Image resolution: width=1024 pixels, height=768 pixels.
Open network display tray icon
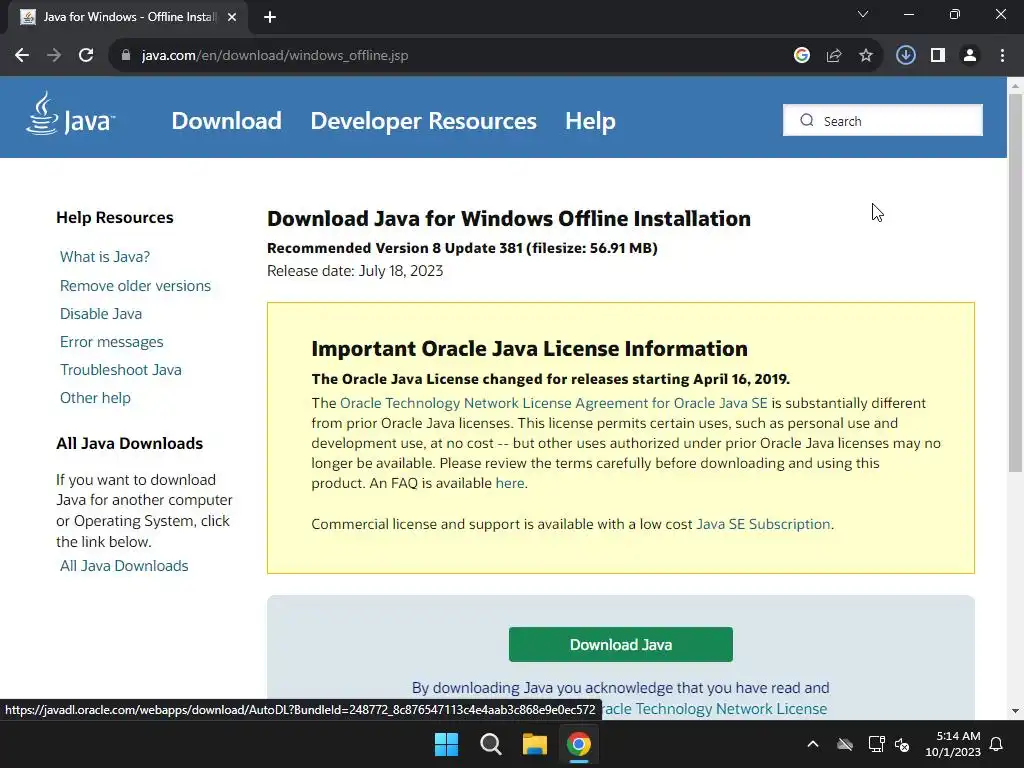click(x=876, y=744)
